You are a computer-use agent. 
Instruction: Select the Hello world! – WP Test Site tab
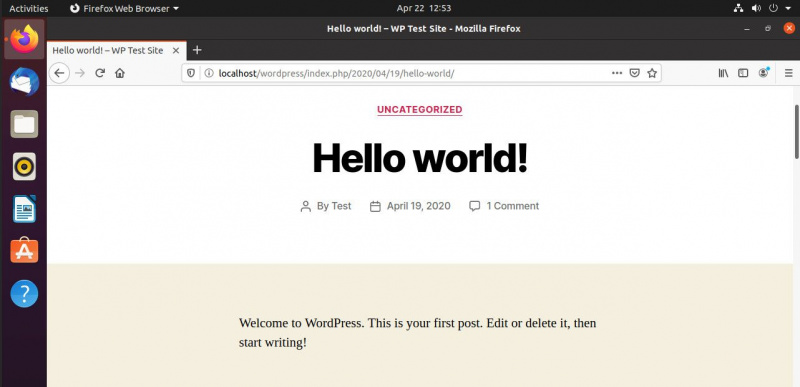[x=108, y=50]
